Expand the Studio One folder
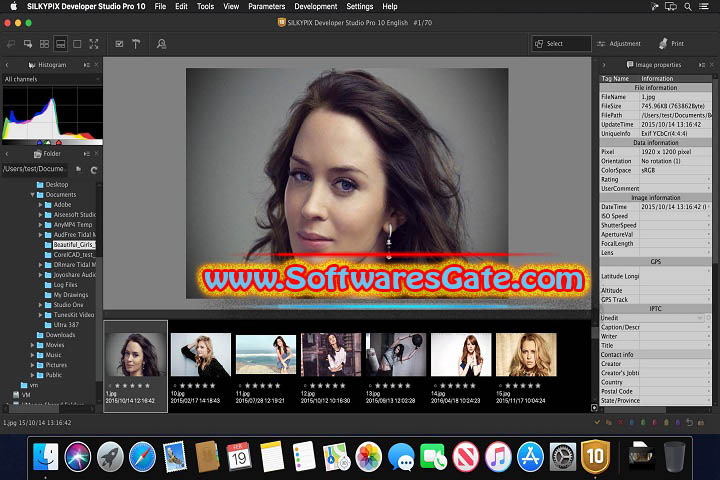The width and height of the screenshot is (720, 480). [40, 305]
